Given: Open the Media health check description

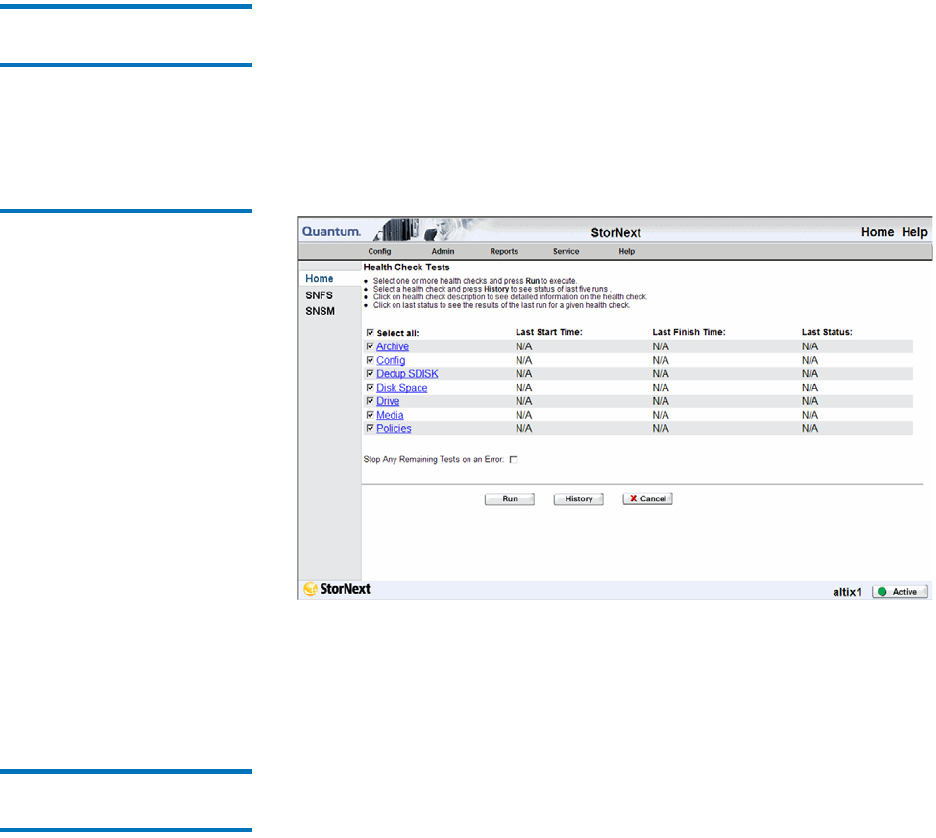Looking at the screenshot, I should click(390, 415).
